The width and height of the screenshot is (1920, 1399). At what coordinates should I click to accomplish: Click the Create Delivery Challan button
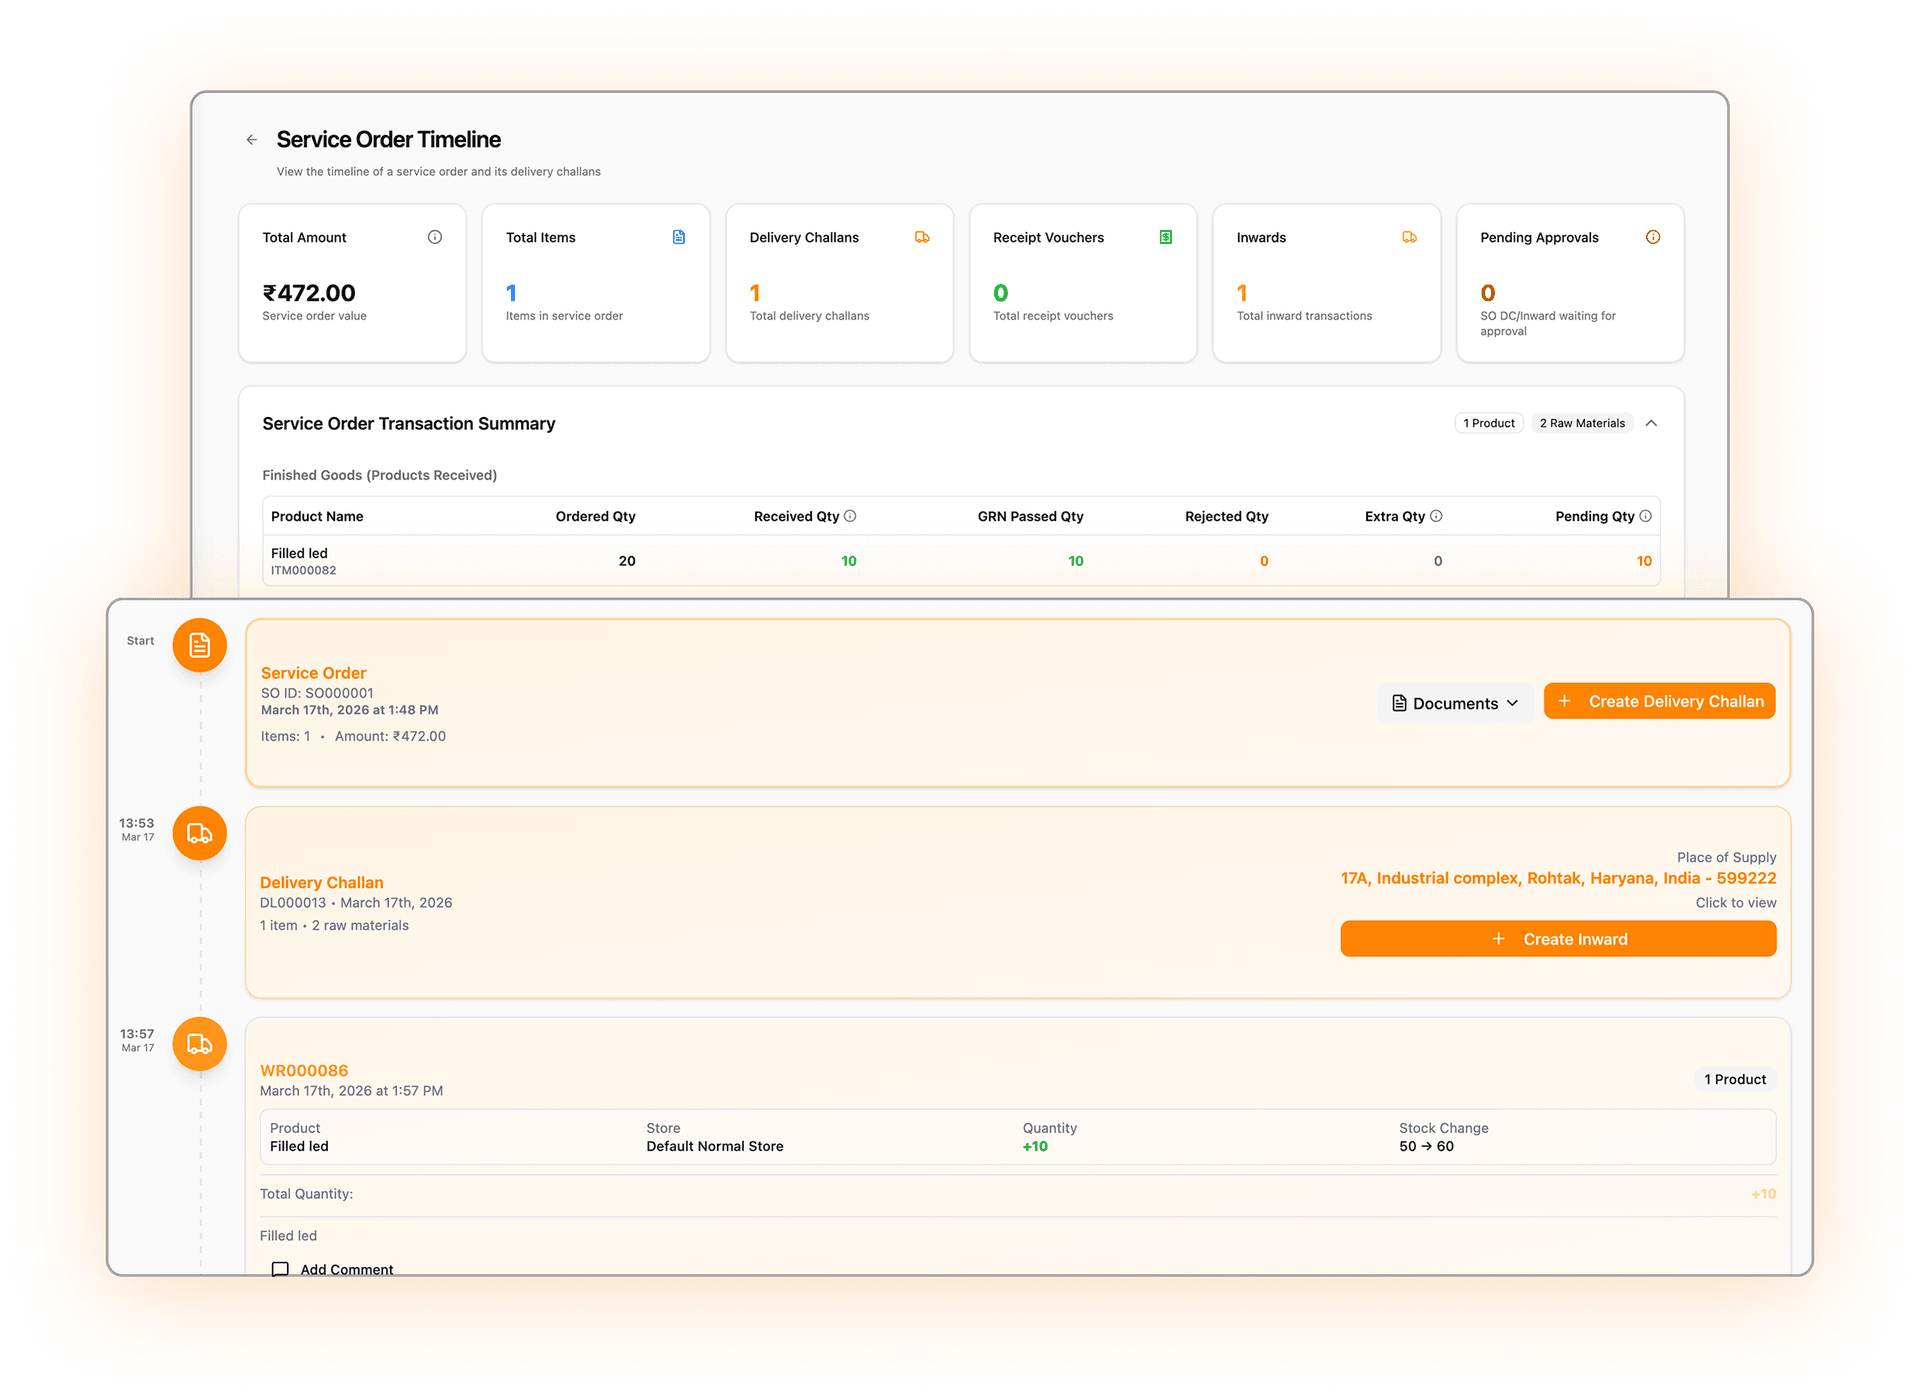tap(1660, 701)
